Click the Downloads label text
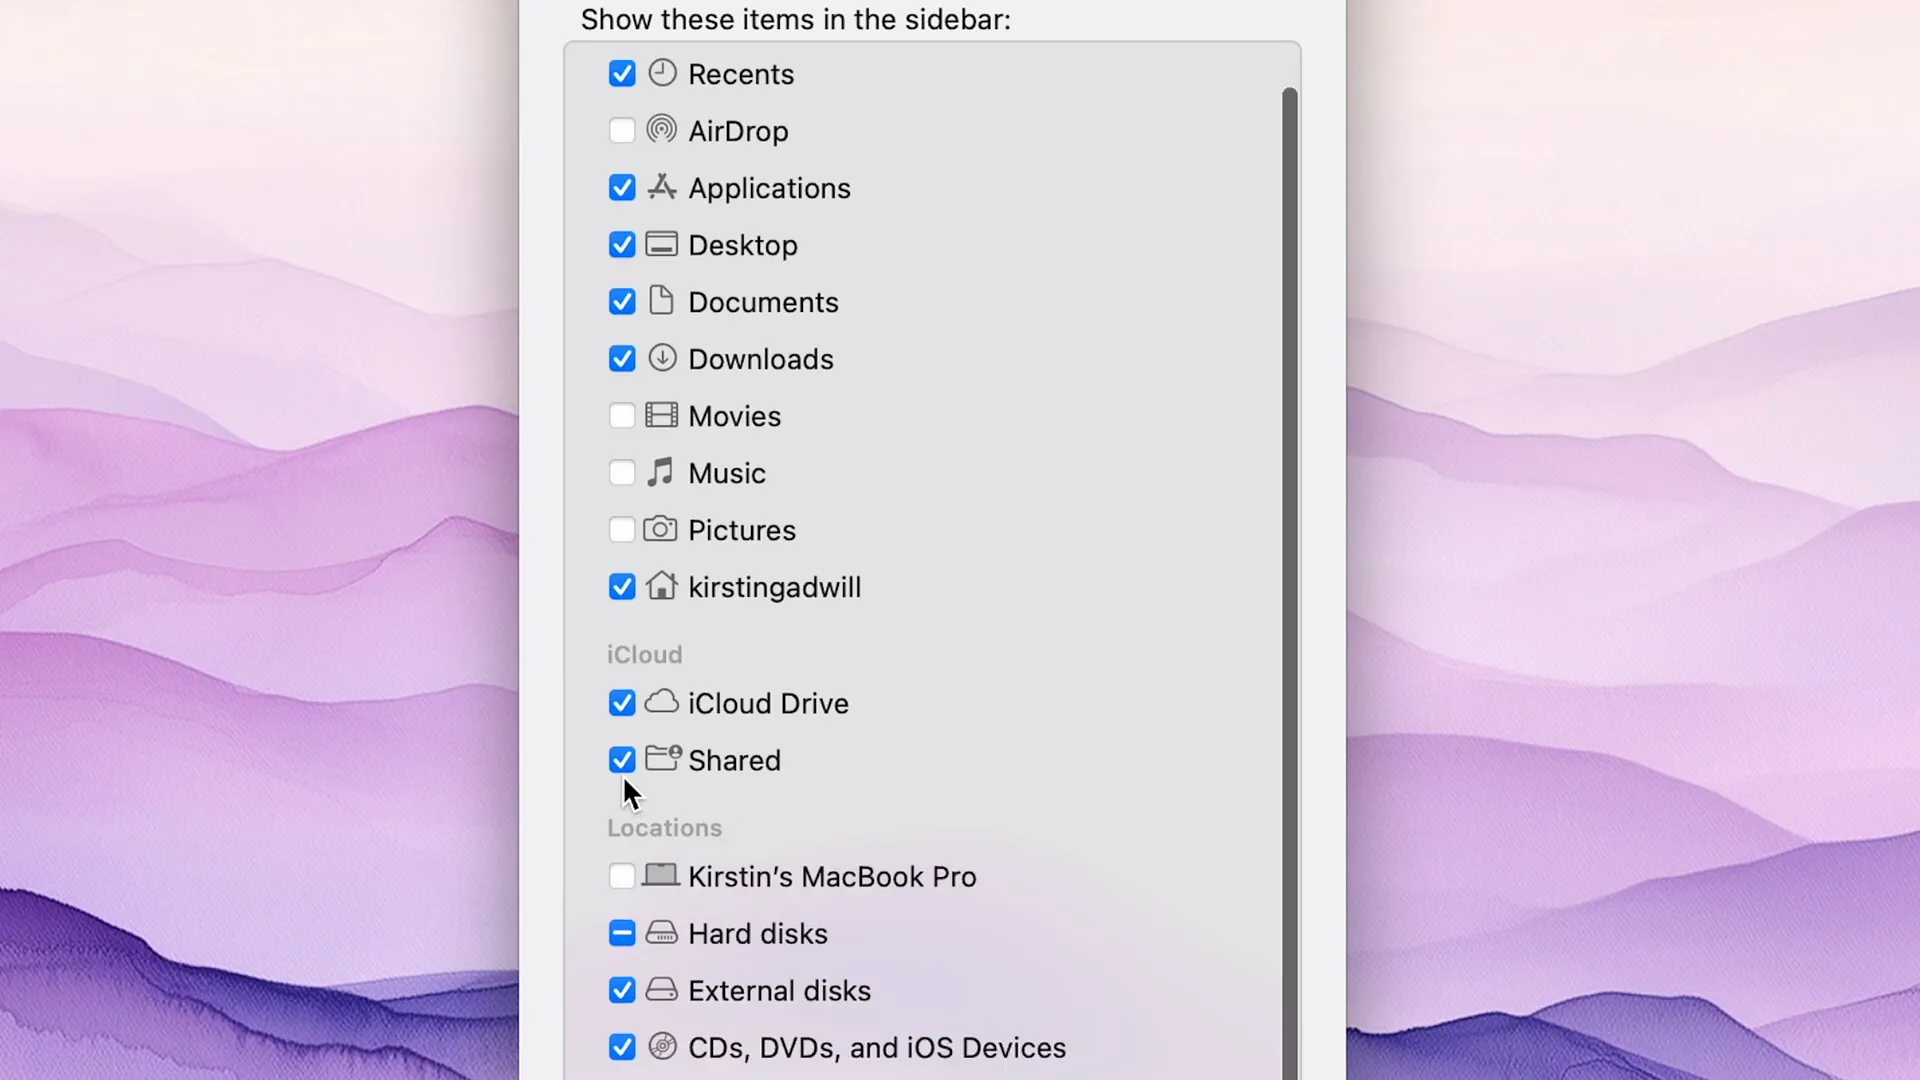The image size is (1920, 1080). pos(761,359)
